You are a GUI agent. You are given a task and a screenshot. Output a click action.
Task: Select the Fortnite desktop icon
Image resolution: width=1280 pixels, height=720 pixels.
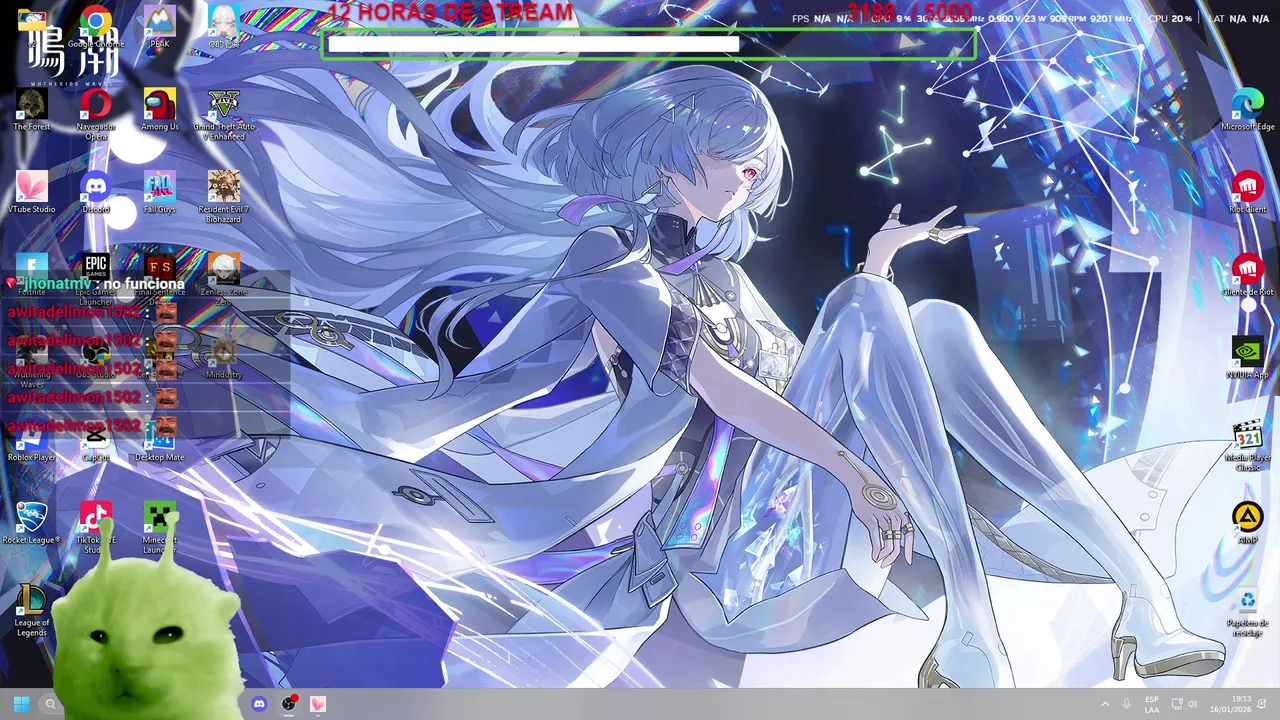32,274
